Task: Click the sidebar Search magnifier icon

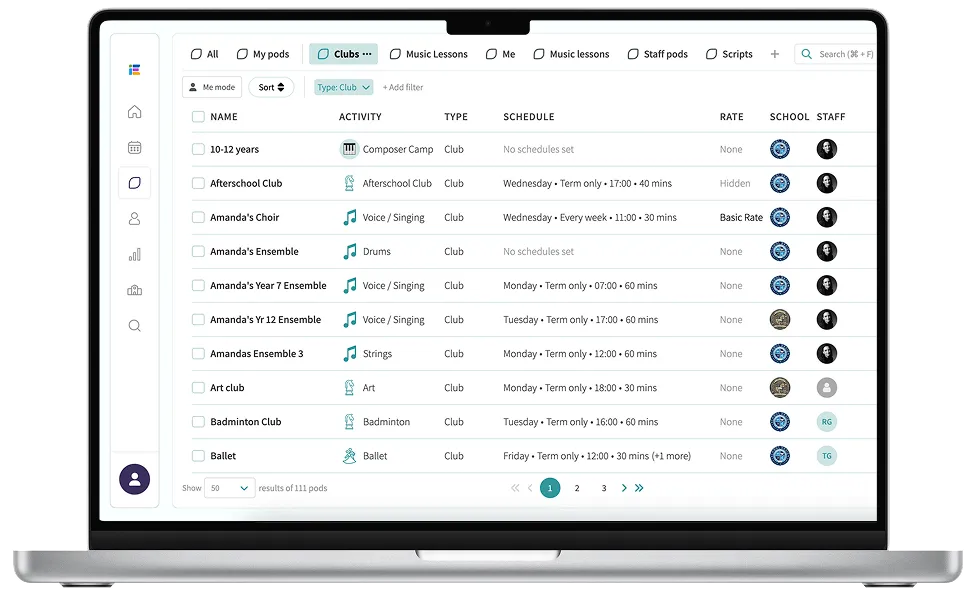Action: [134, 325]
